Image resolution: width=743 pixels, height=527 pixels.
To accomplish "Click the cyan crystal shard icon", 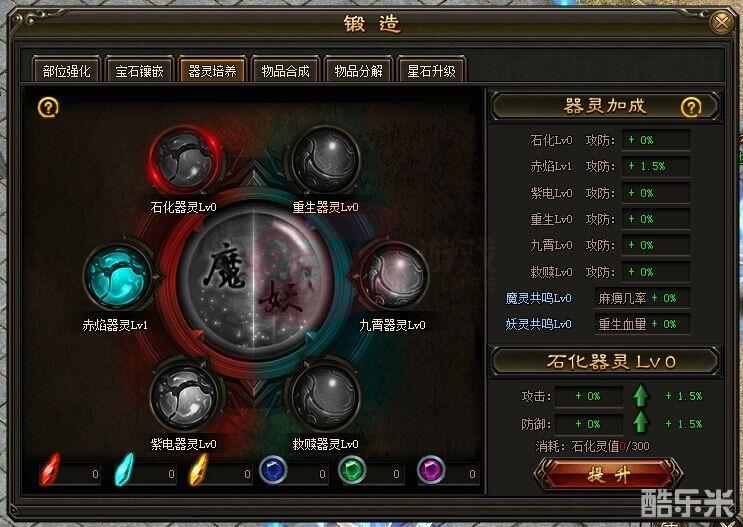I will coord(125,469).
